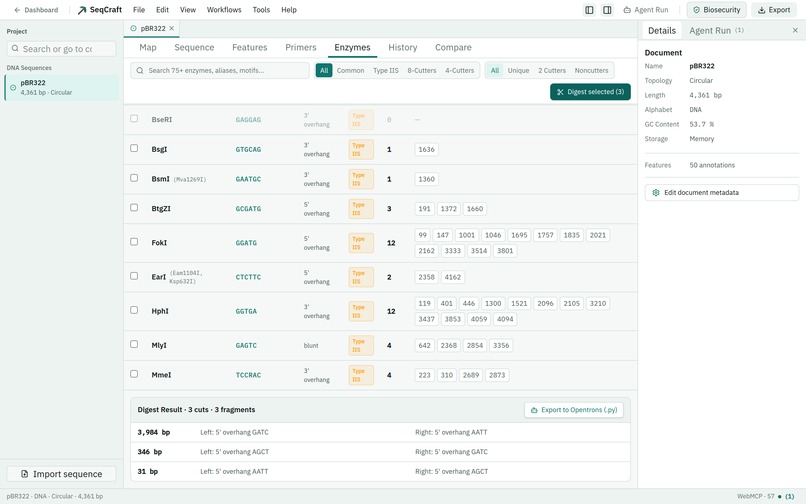This screenshot has height=504, width=806.
Task: Open the Agent Run button in top bar
Action: (646, 10)
